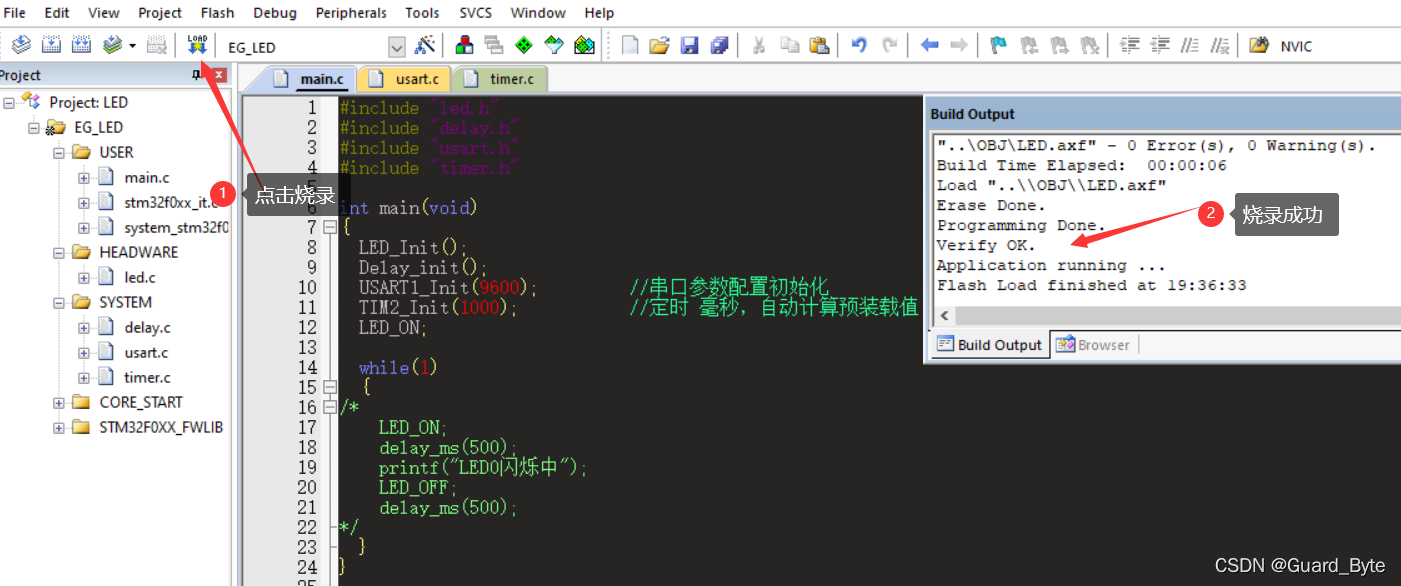Open the Batch Build dropdown arrow
Viewport: 1401px width, 586px height.
[x=132, y=46]
